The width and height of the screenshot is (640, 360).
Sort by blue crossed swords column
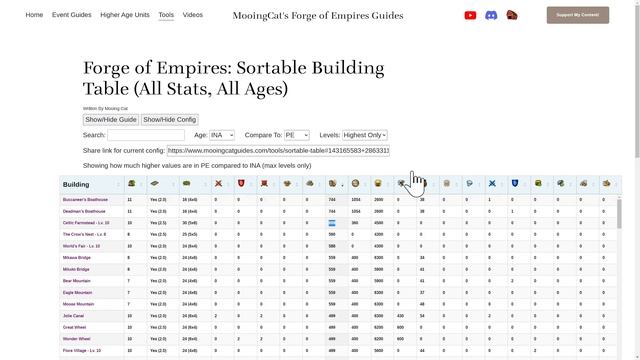pos(492,184)
